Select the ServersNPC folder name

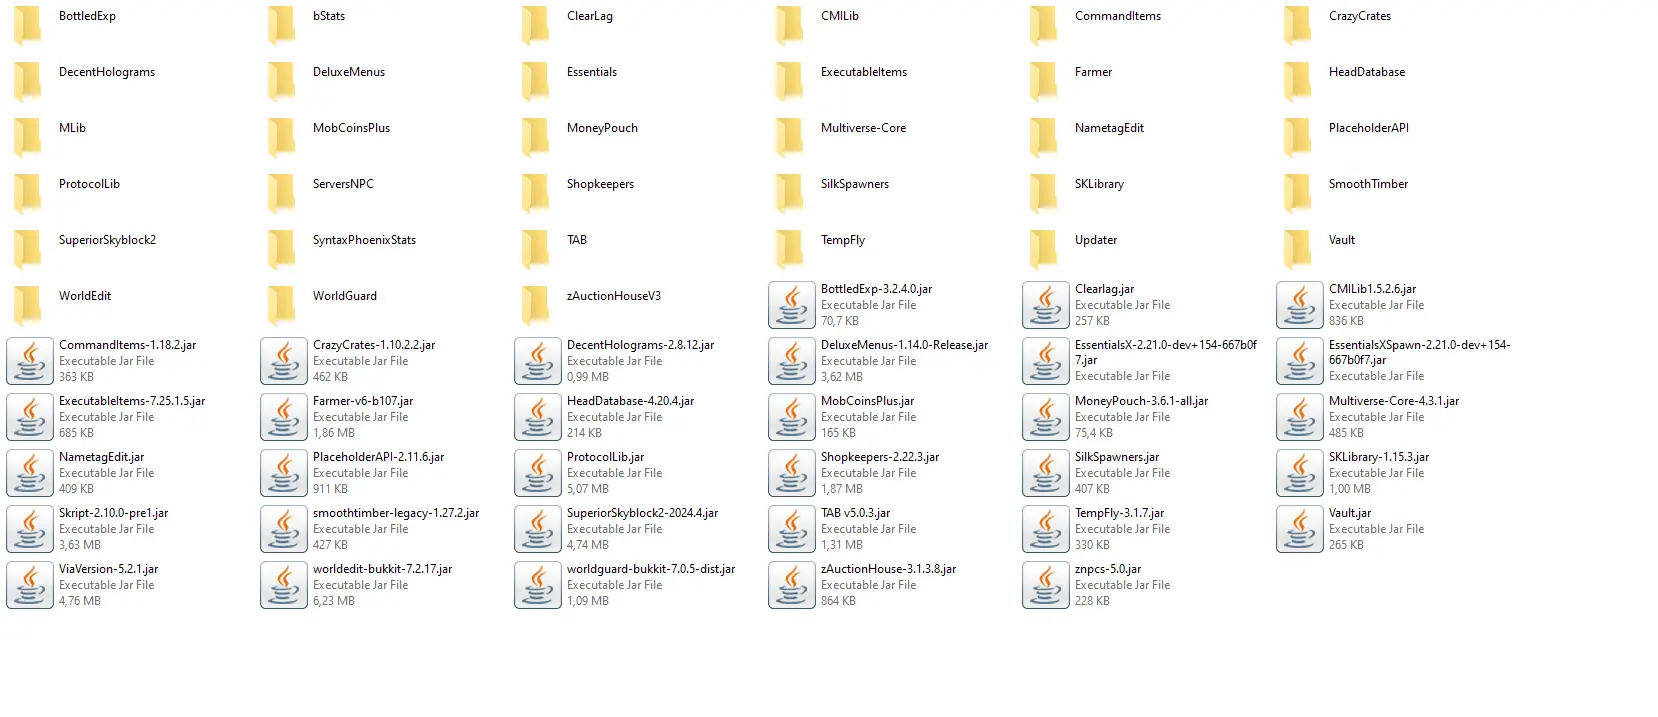[x=343, y=184]
